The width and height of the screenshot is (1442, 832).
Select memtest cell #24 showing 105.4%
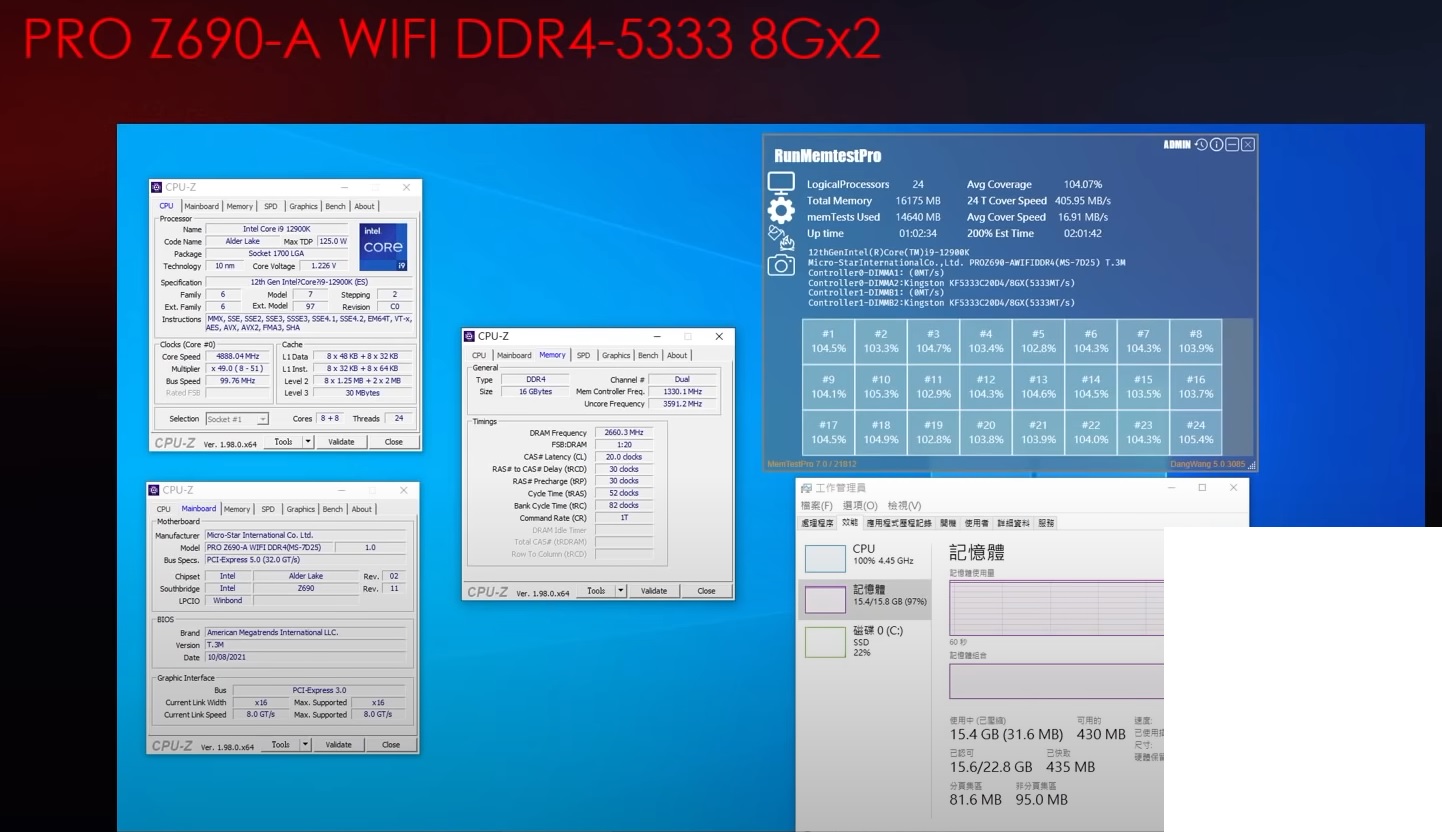point(1196,432)
